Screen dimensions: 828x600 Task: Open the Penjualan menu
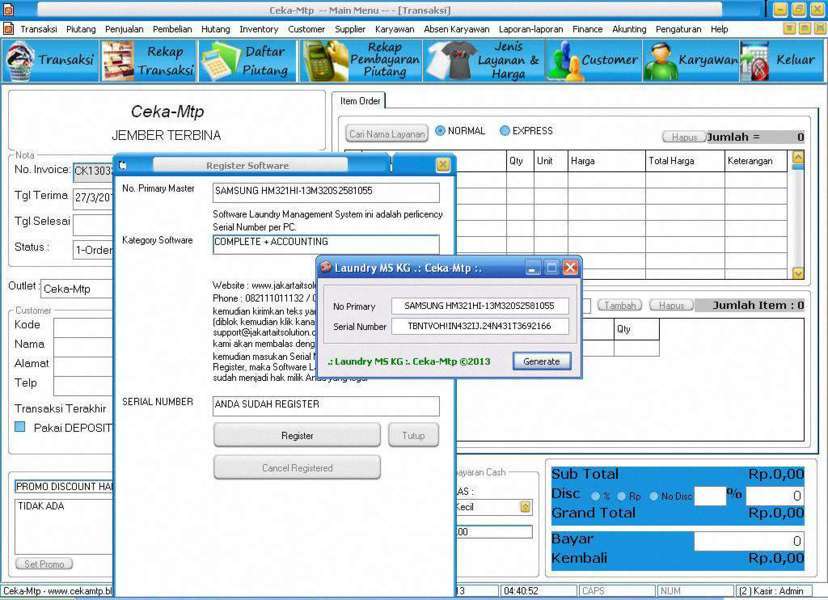[124, 29]
